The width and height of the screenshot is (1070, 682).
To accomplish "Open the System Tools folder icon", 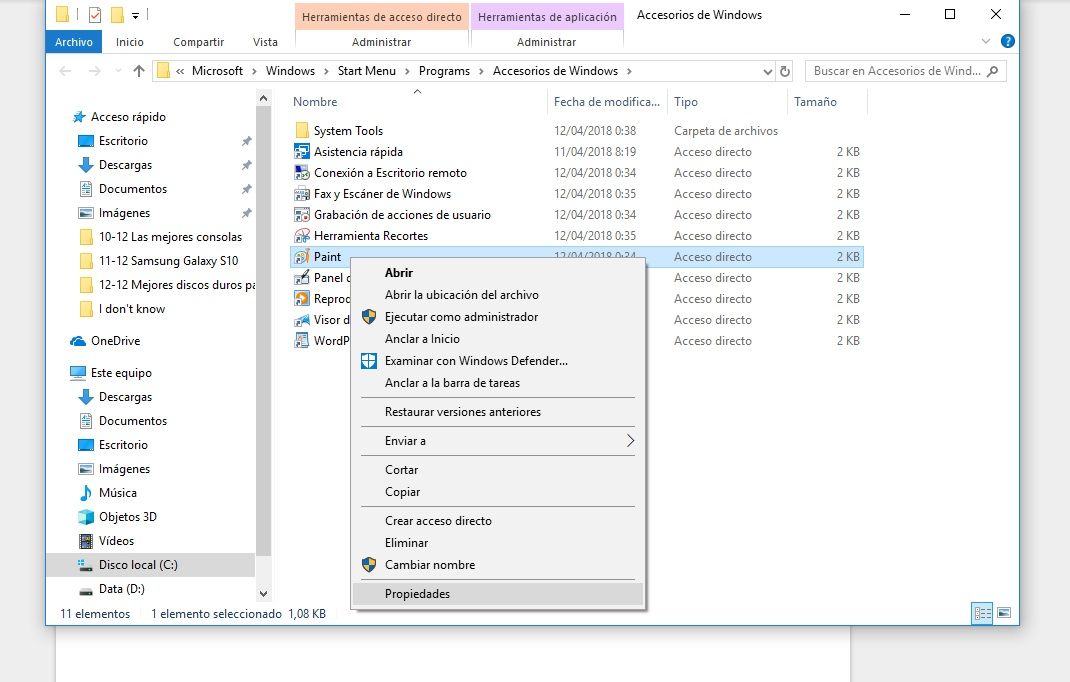I will click(303, 130).
